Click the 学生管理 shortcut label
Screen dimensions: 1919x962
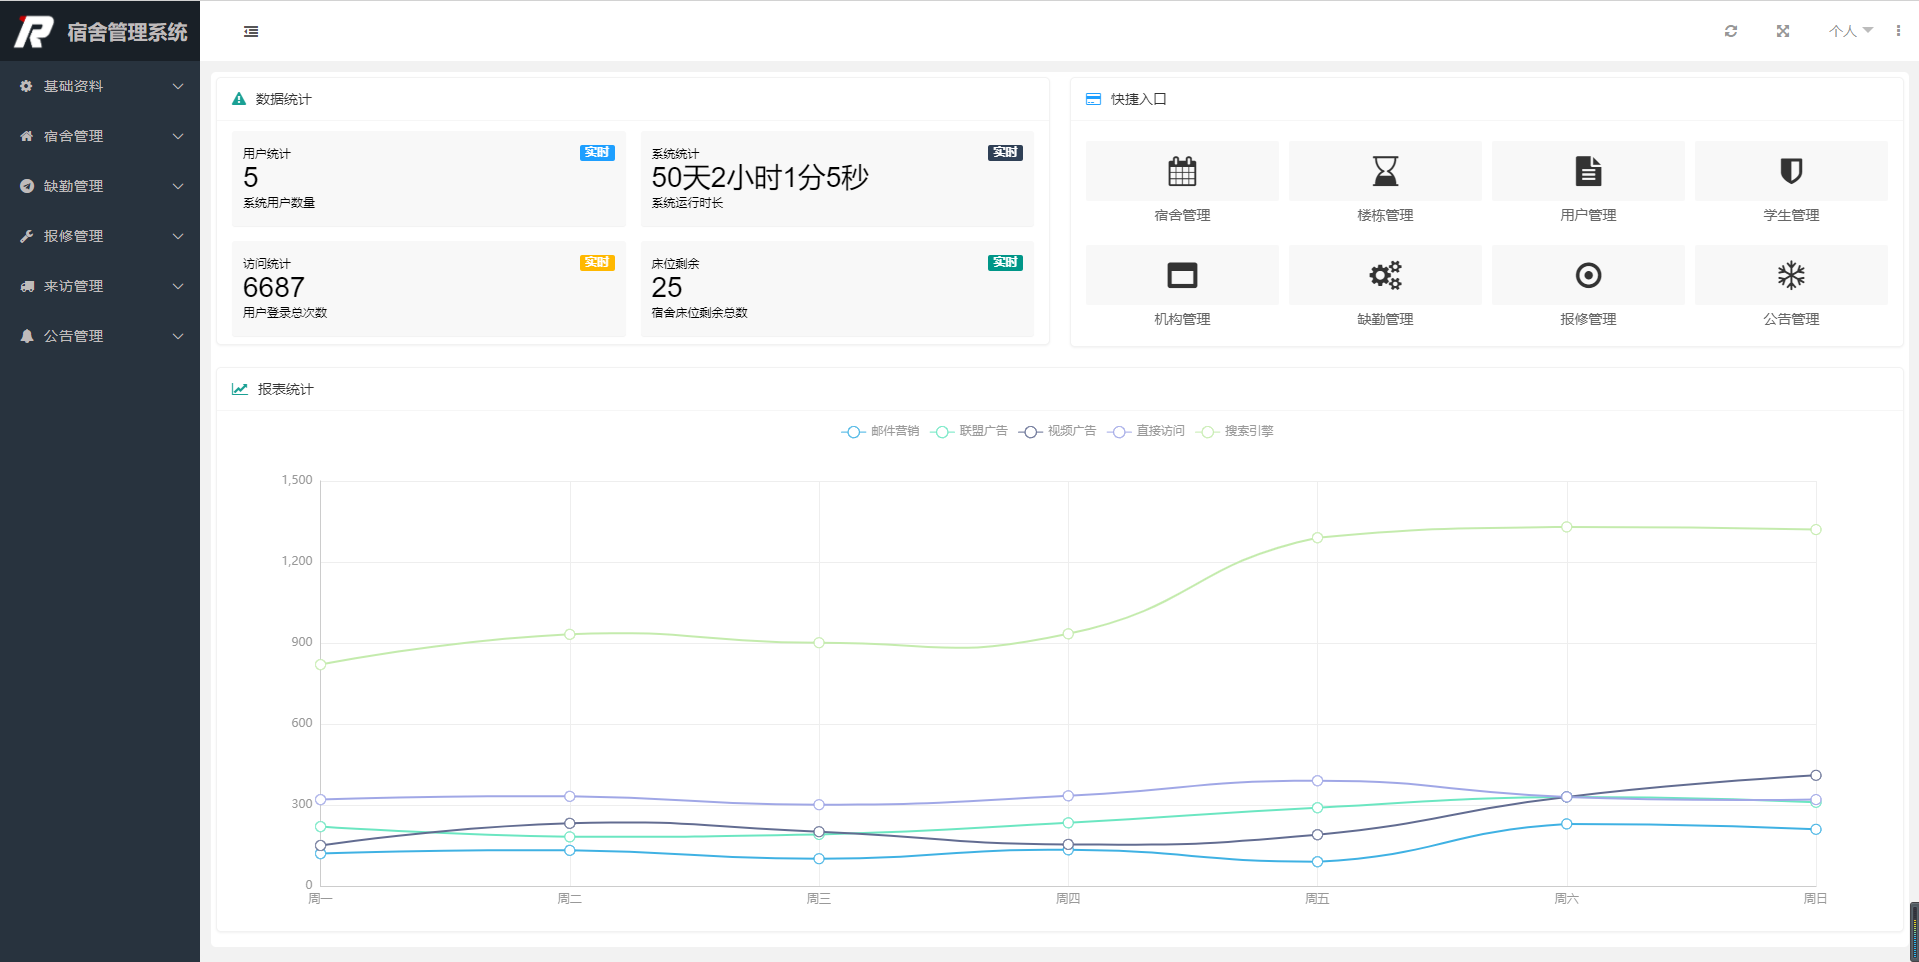tap(1791, 215)
